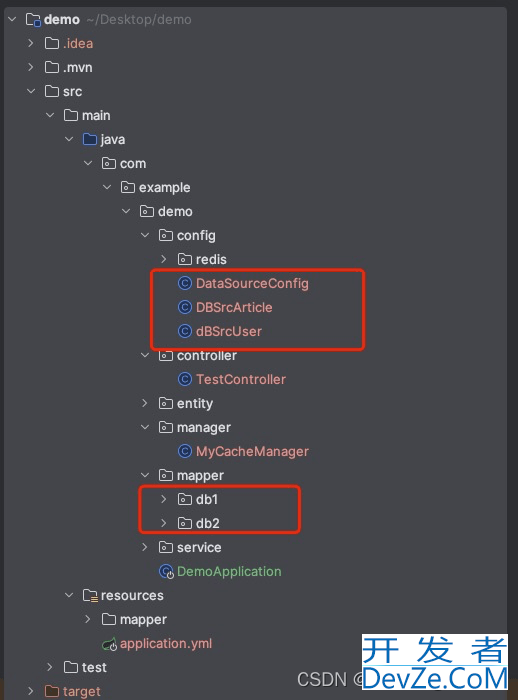Collapse the config package
The image size is (518, 700).
coord(145,235)
